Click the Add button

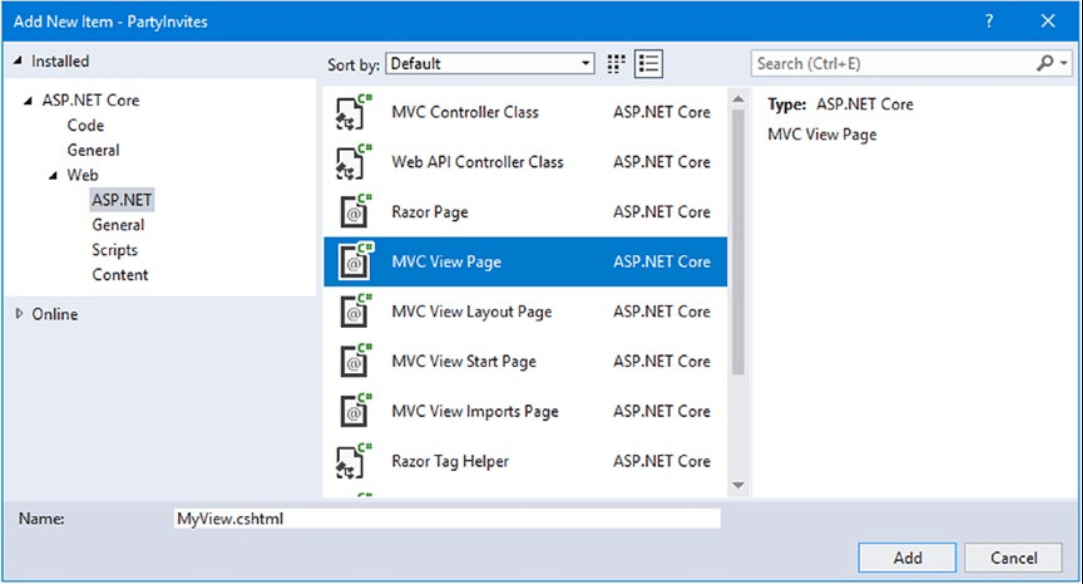point(906,557)
